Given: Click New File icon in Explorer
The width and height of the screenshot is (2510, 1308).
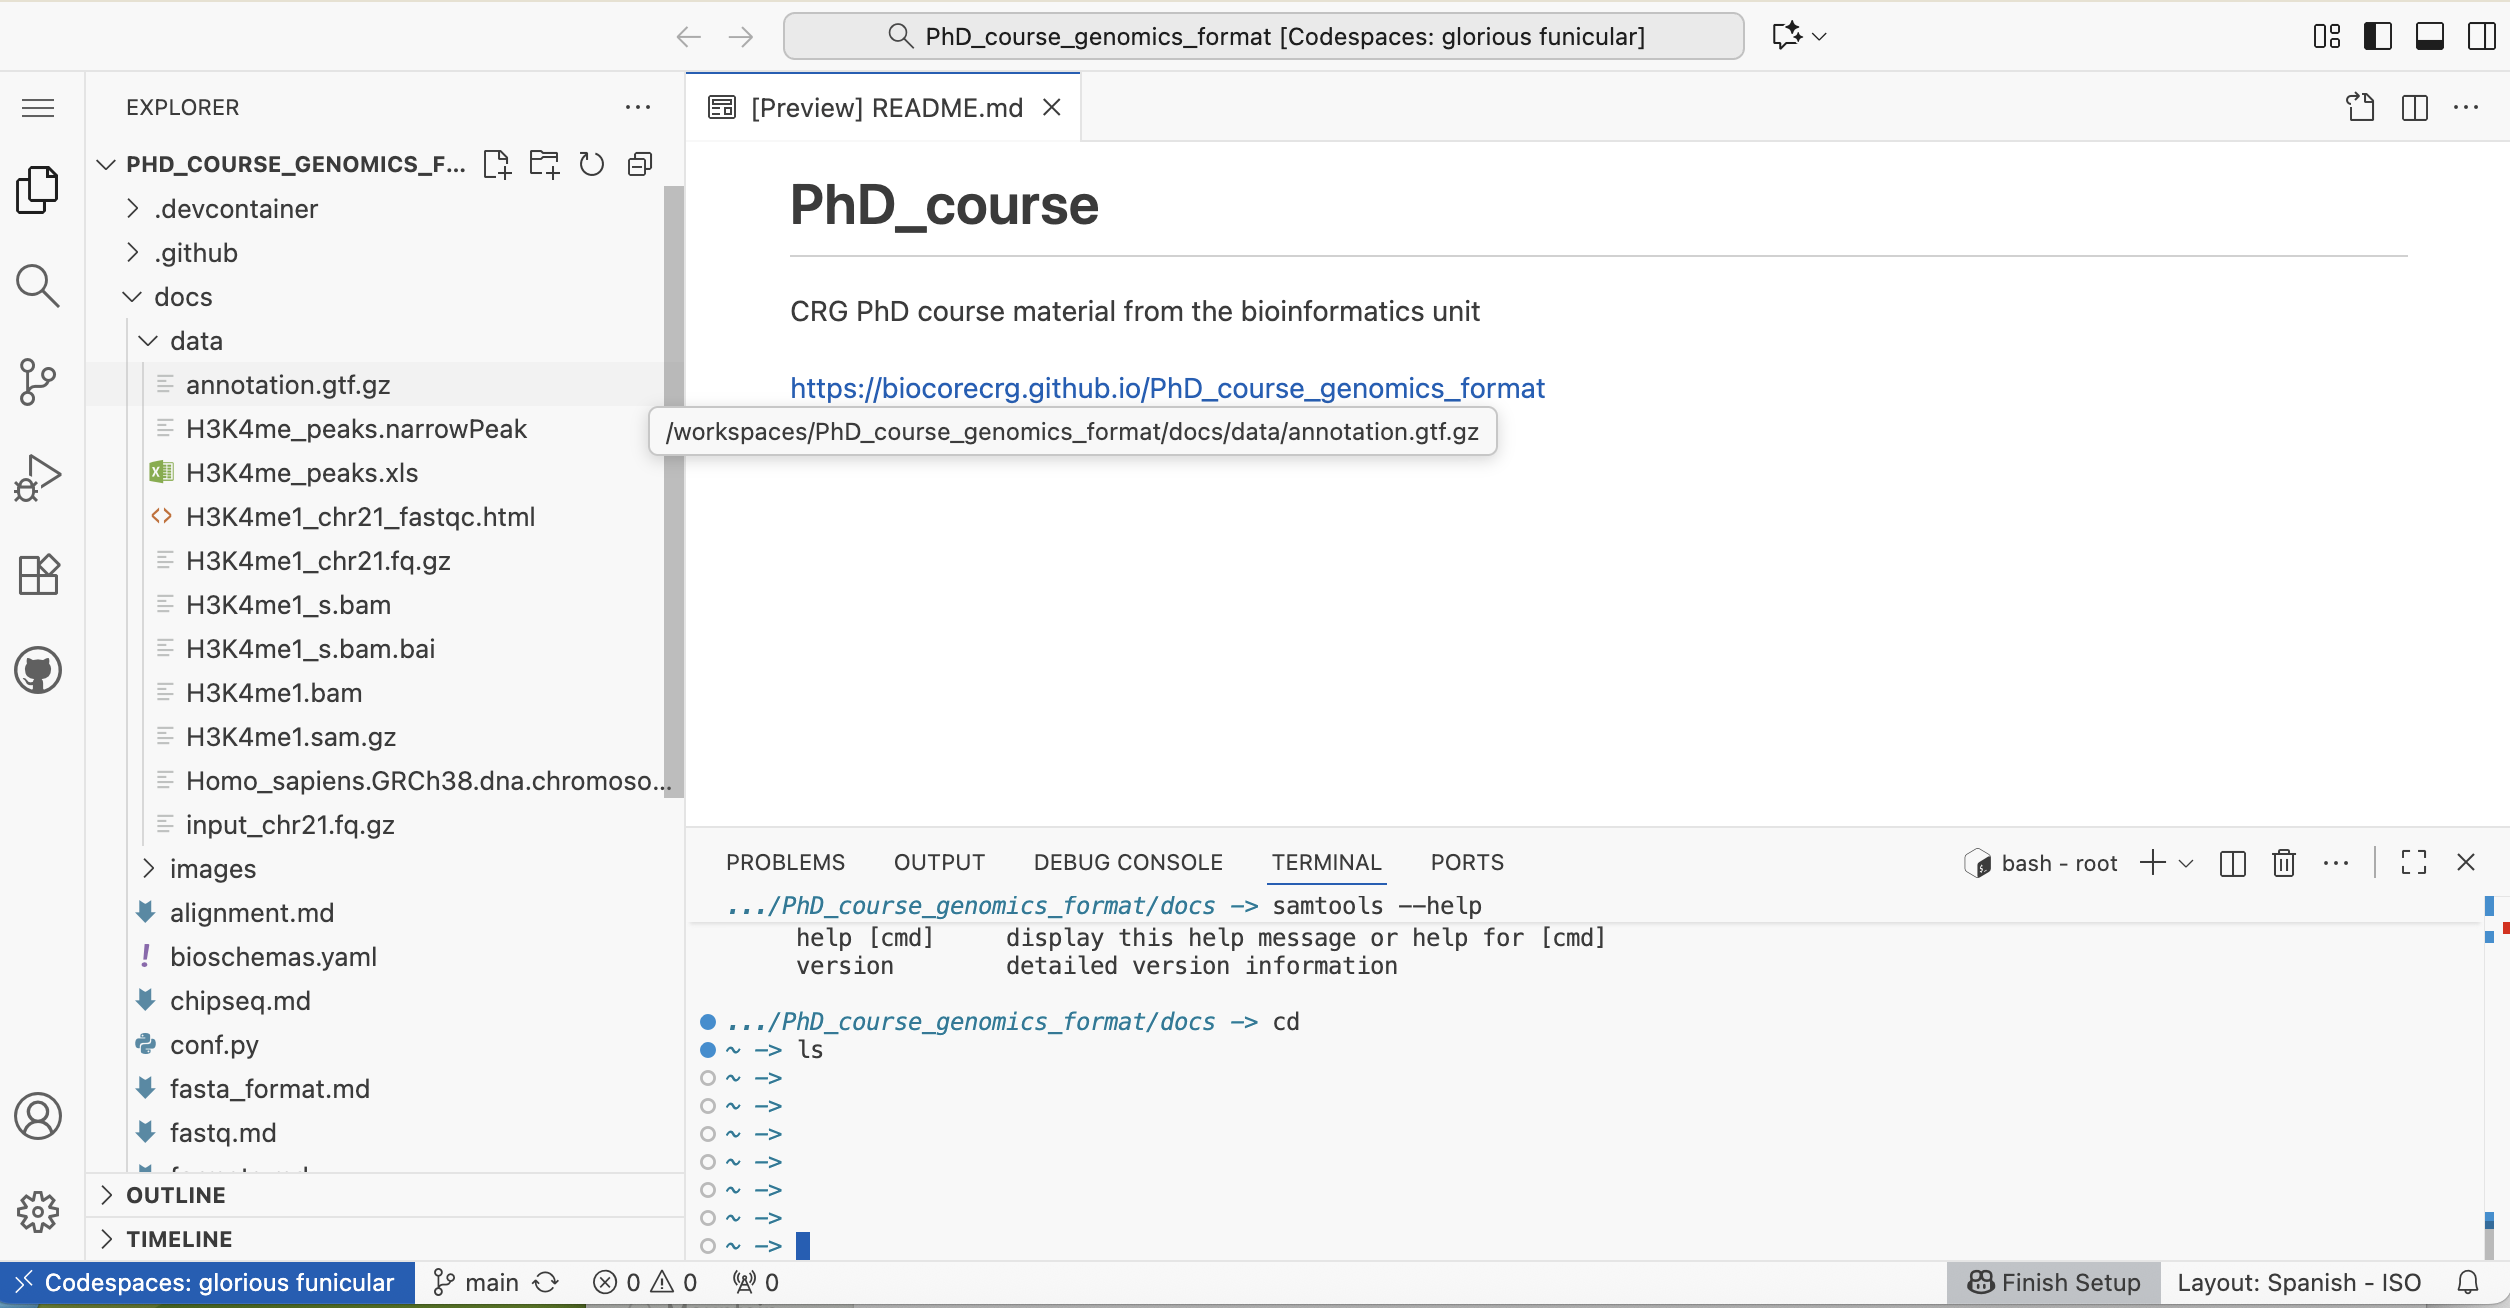Looking at the screenshot, I should click(496, 164).
